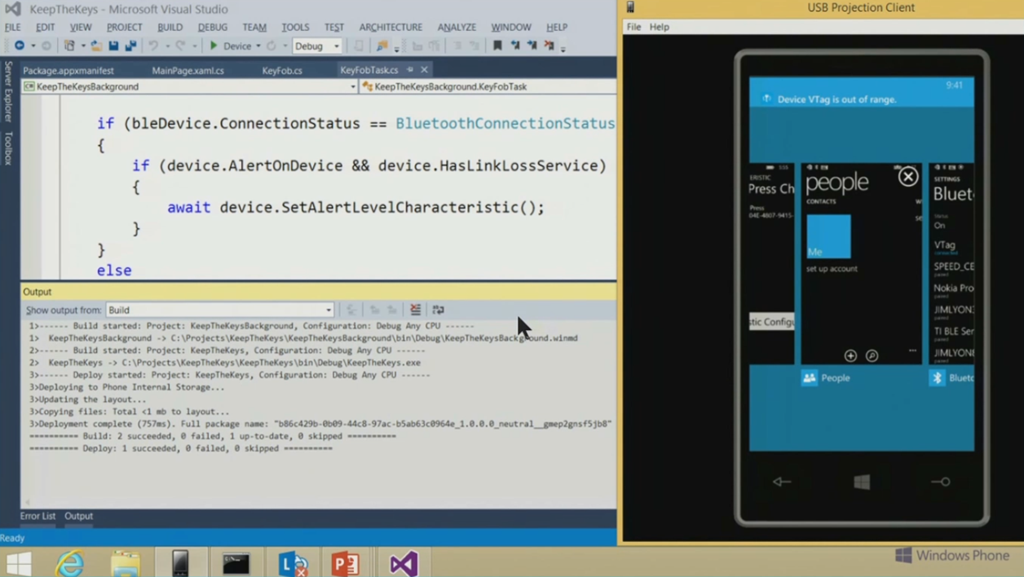Tap the phone Back arrow button
1024x577 pixels.
pos(782,482)
